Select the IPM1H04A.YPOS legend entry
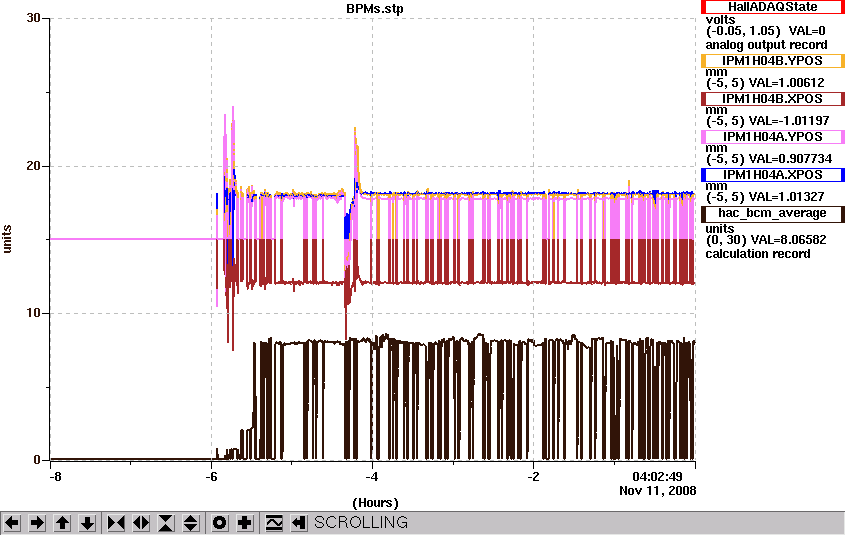Viewport: 845px width, 535px height. pos(772,137)
